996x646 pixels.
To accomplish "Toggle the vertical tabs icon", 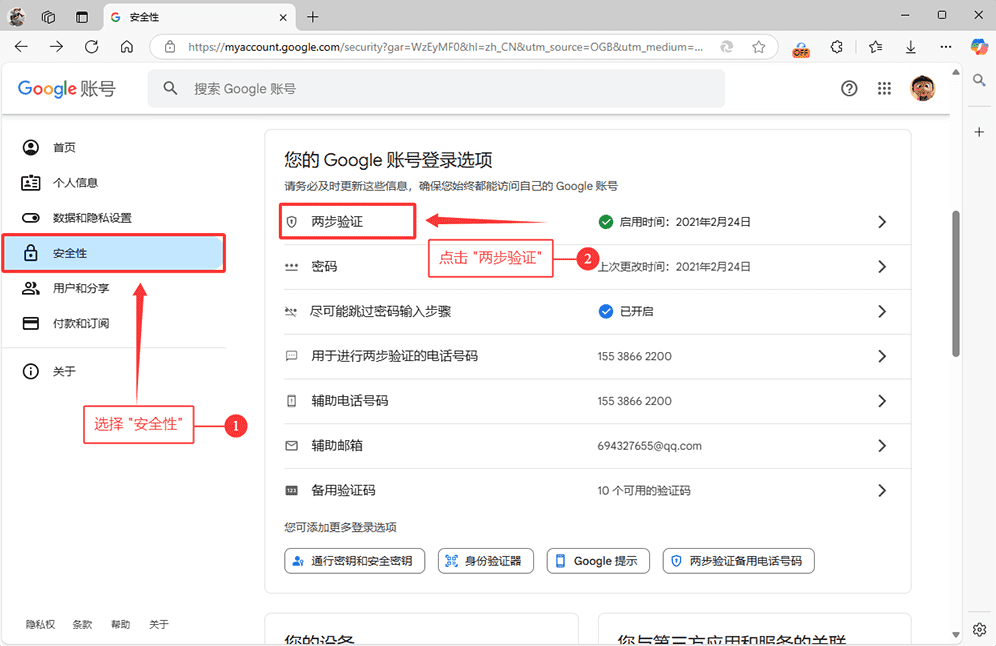I will tap(82, 17).
